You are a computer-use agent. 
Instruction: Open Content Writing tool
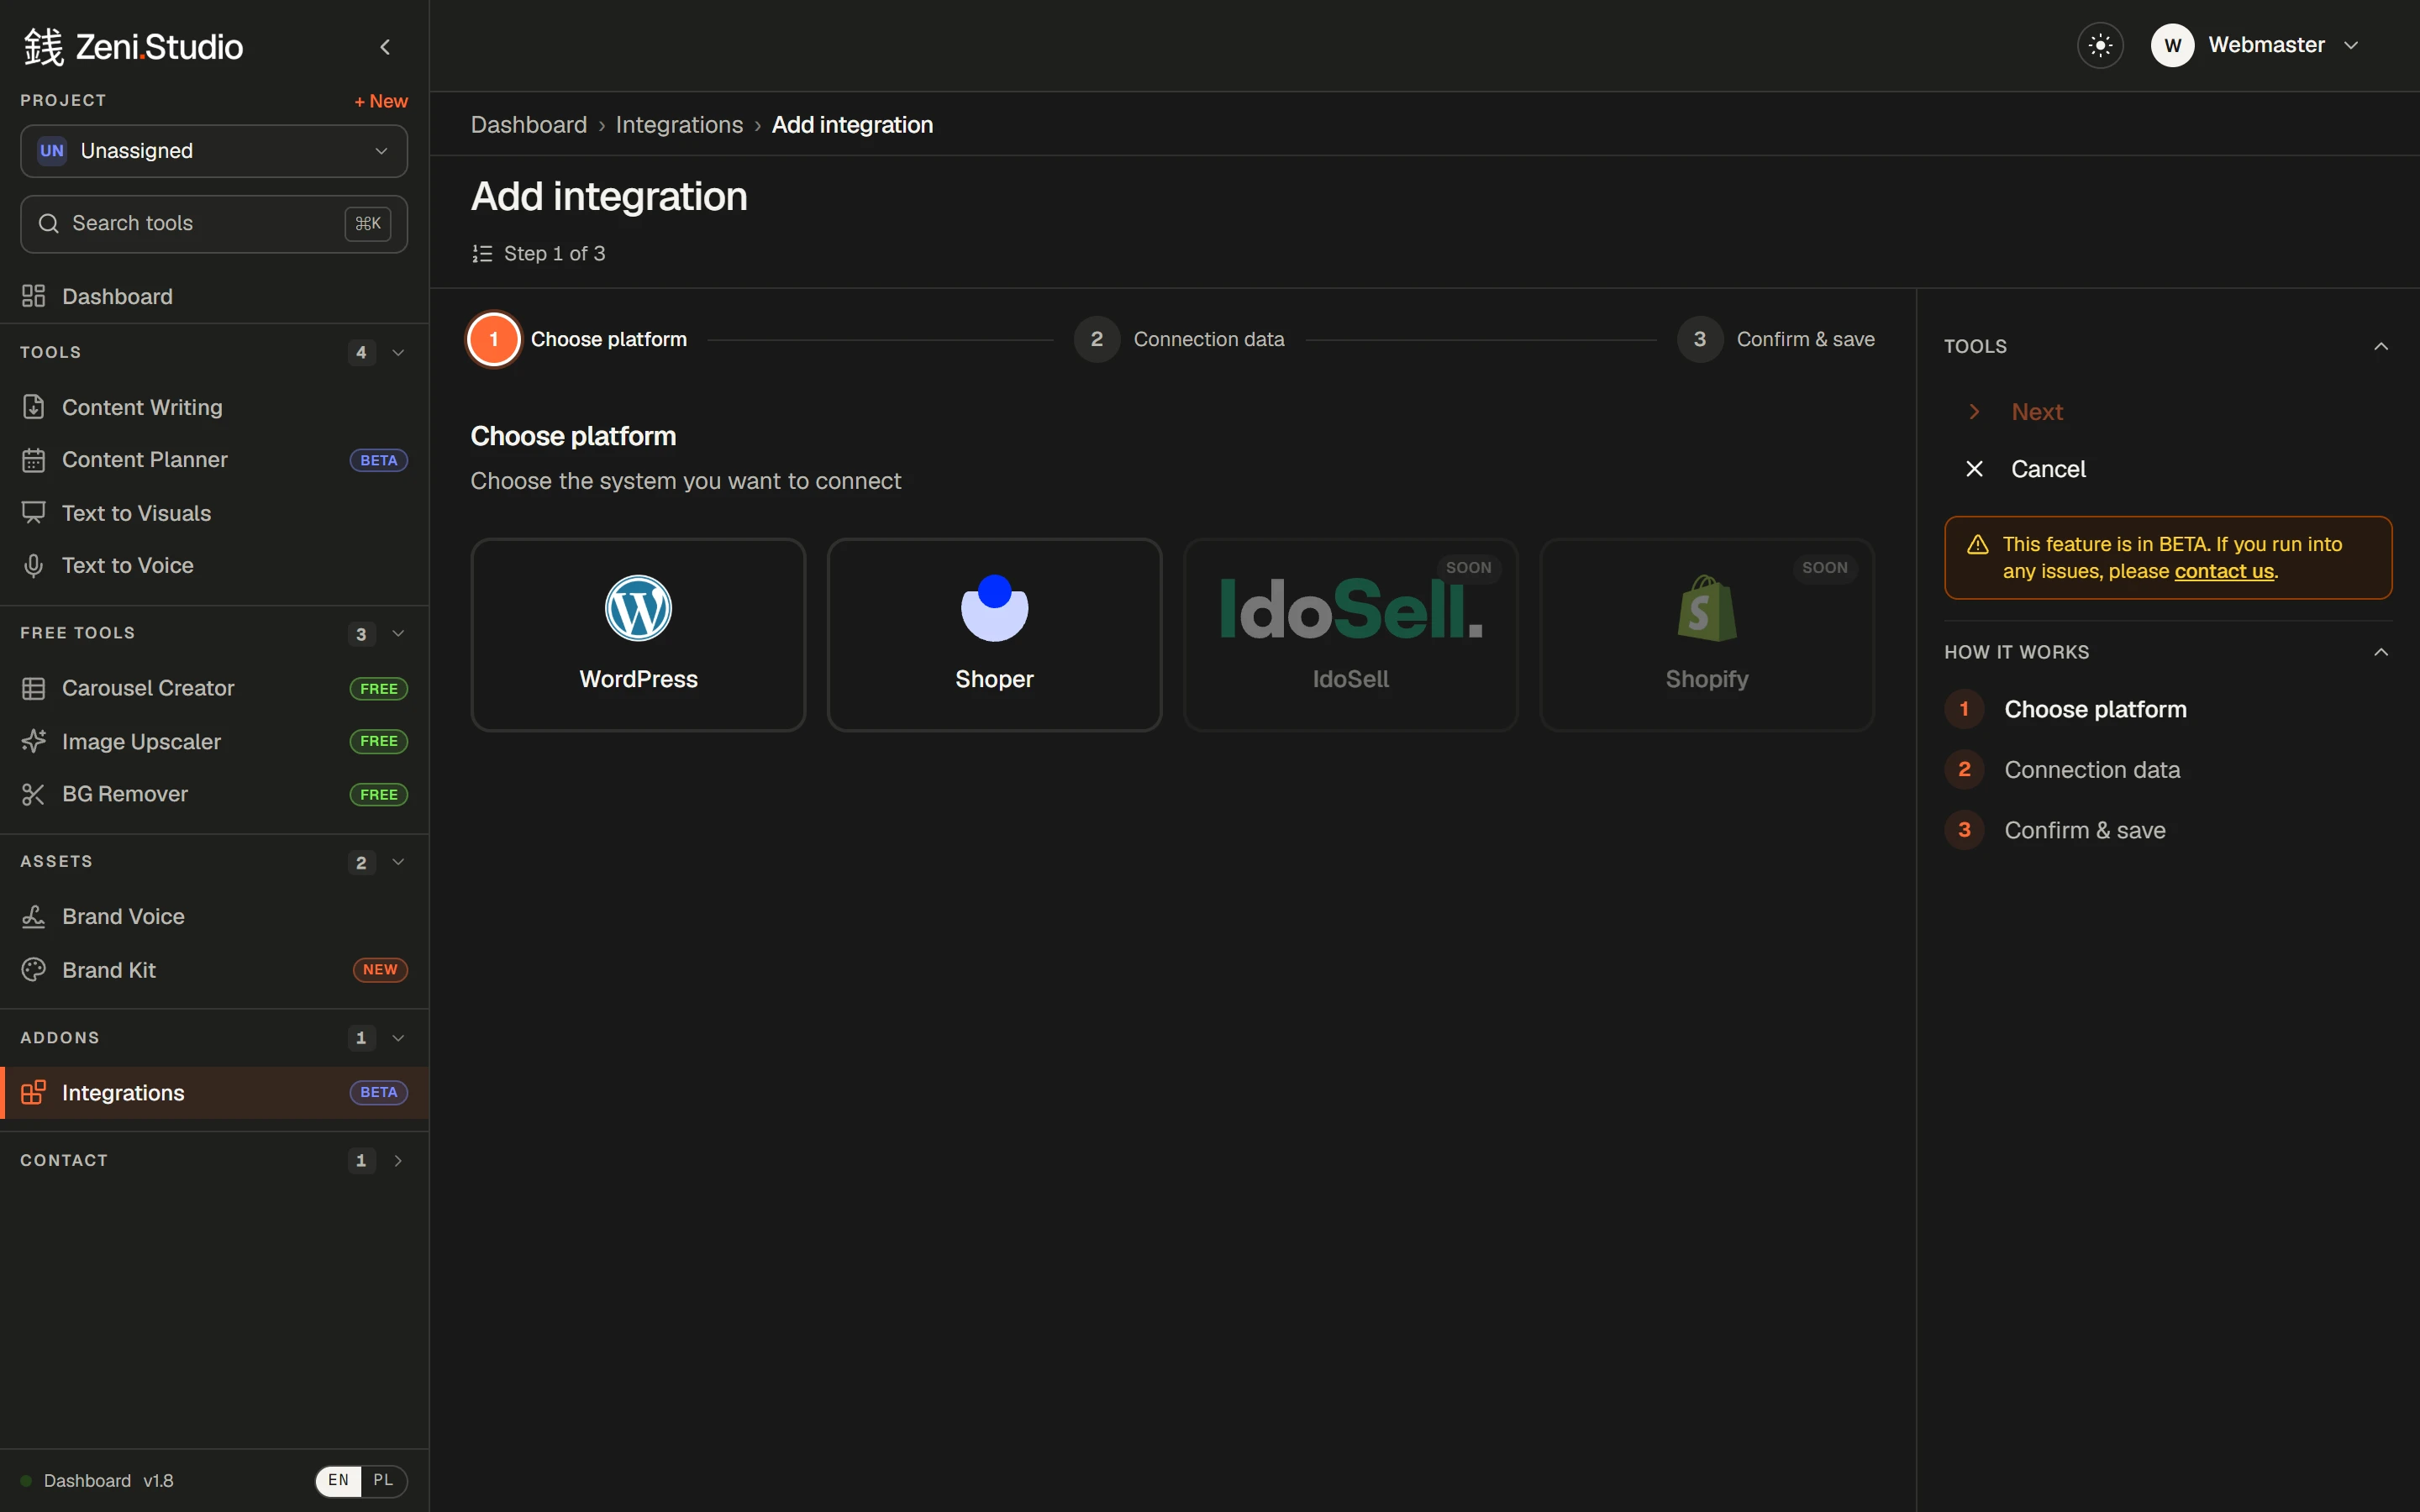coord(214,407)
